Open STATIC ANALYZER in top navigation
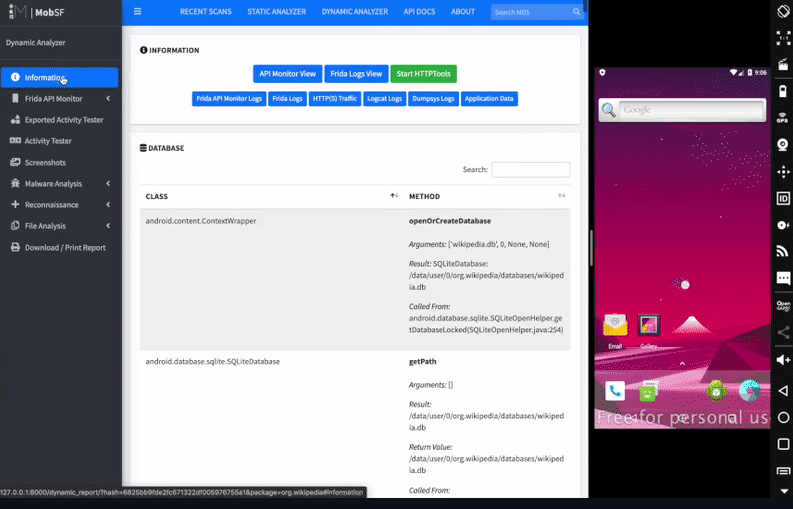The image size is (793, 509). coord(277,12)
